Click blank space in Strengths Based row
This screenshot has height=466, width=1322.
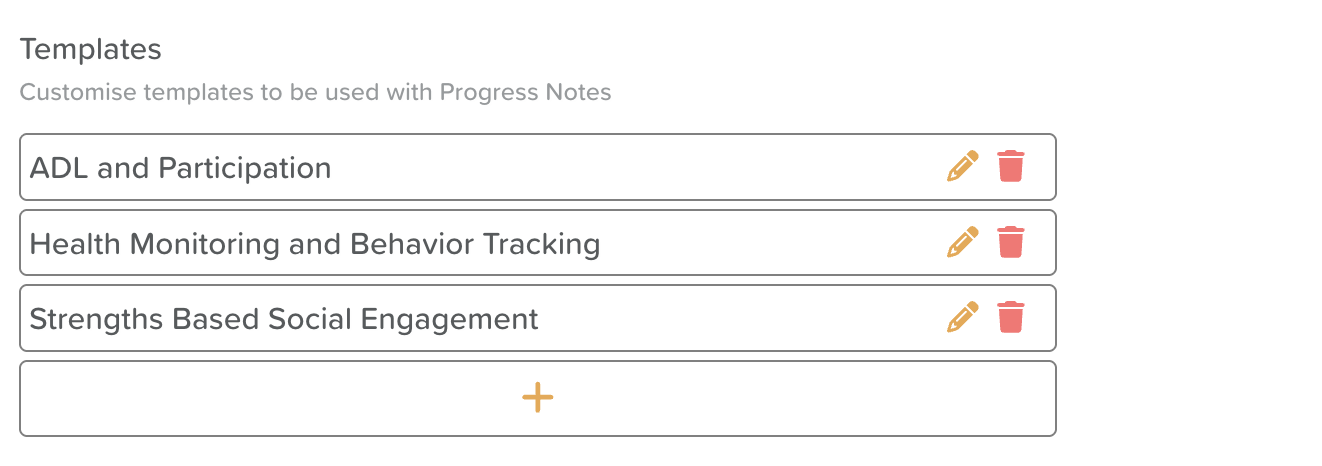(x=740, y=319)
